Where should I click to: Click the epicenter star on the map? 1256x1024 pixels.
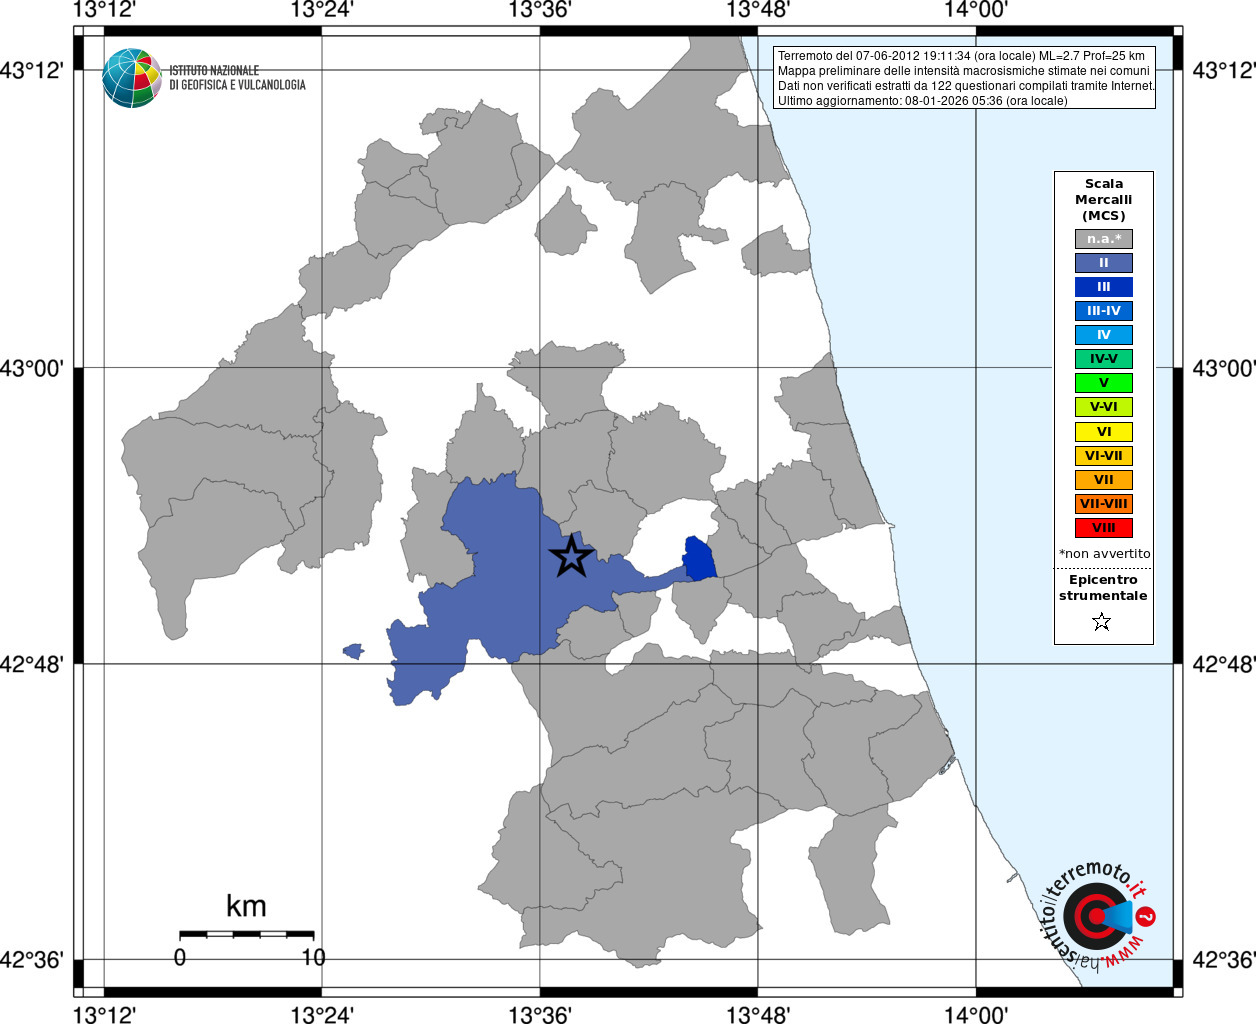point(571,556)
